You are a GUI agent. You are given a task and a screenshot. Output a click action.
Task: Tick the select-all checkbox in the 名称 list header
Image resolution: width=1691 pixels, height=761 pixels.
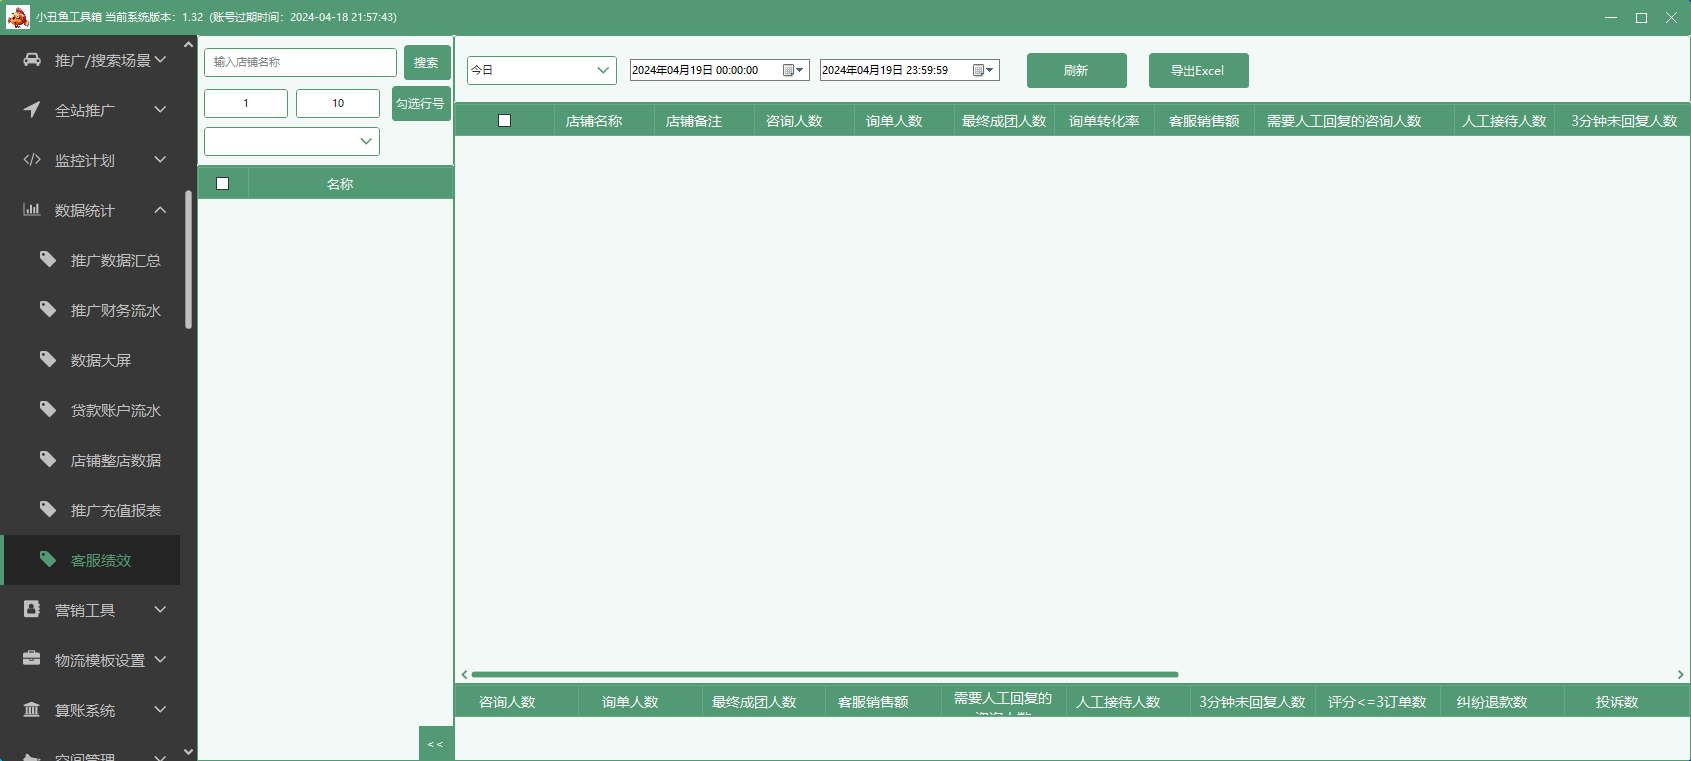[223, 184]
